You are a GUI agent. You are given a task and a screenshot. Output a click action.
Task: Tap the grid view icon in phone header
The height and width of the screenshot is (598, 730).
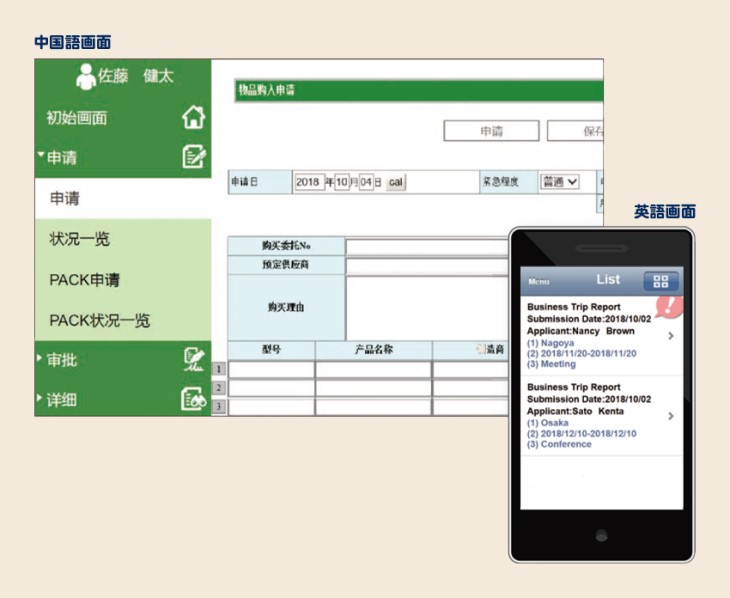click(660, 281)
